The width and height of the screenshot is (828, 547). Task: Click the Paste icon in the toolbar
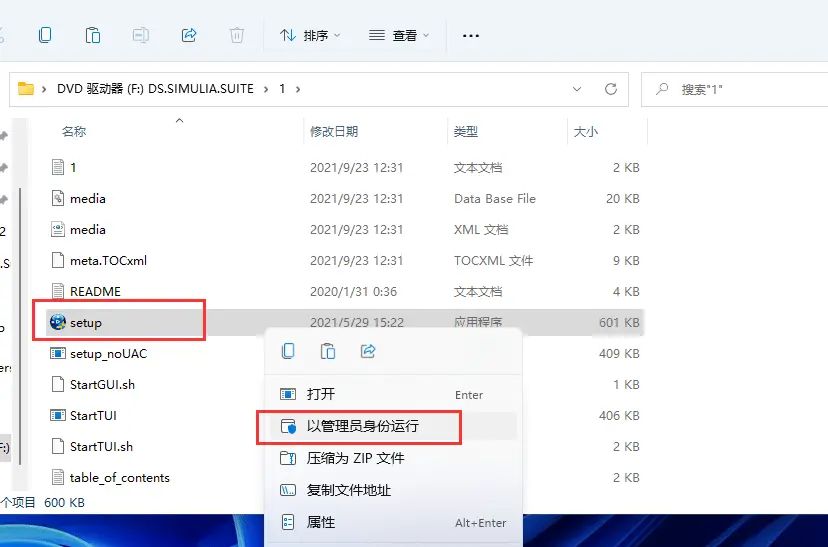pyautogui.click(x=93, y=35)
